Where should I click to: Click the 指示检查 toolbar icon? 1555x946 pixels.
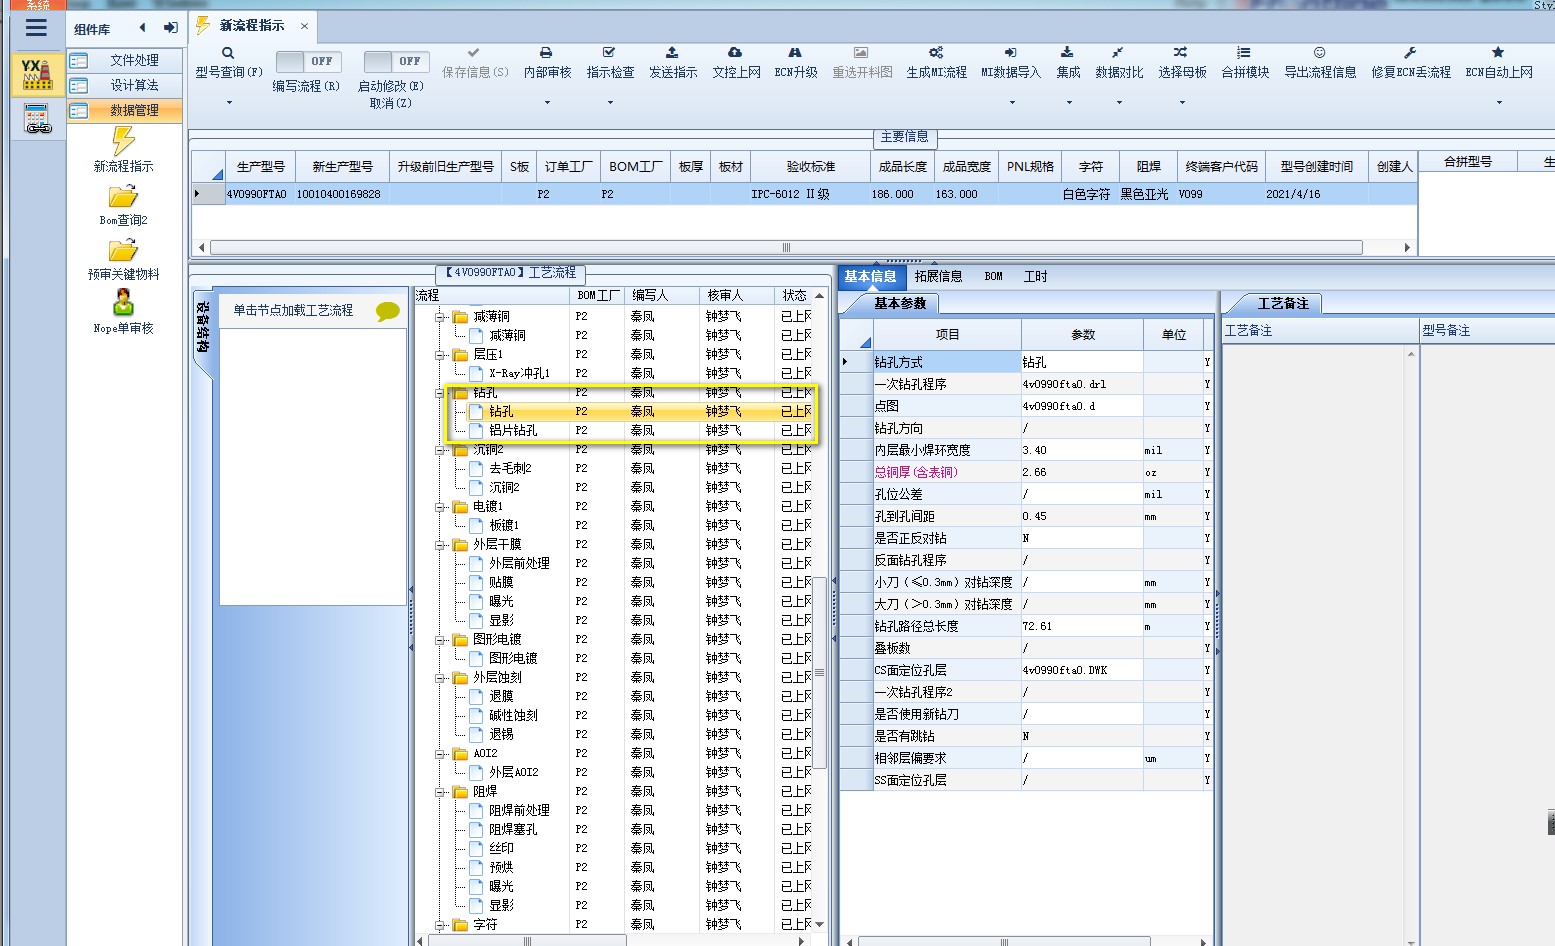(x=609, y=53)
